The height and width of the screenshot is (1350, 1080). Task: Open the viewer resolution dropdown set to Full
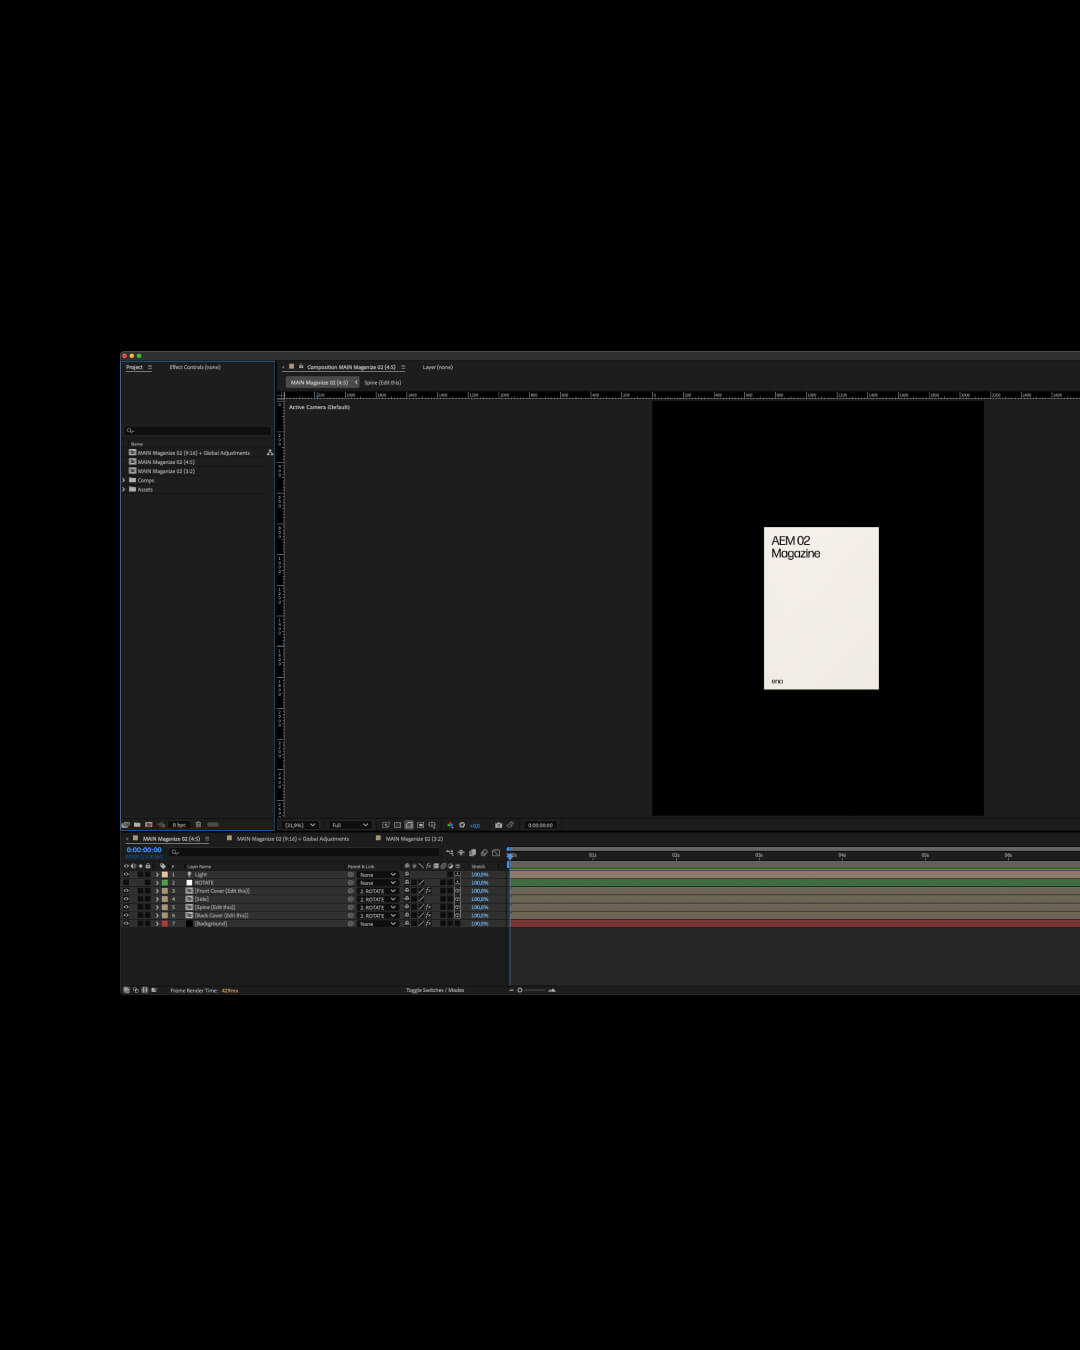349,825
